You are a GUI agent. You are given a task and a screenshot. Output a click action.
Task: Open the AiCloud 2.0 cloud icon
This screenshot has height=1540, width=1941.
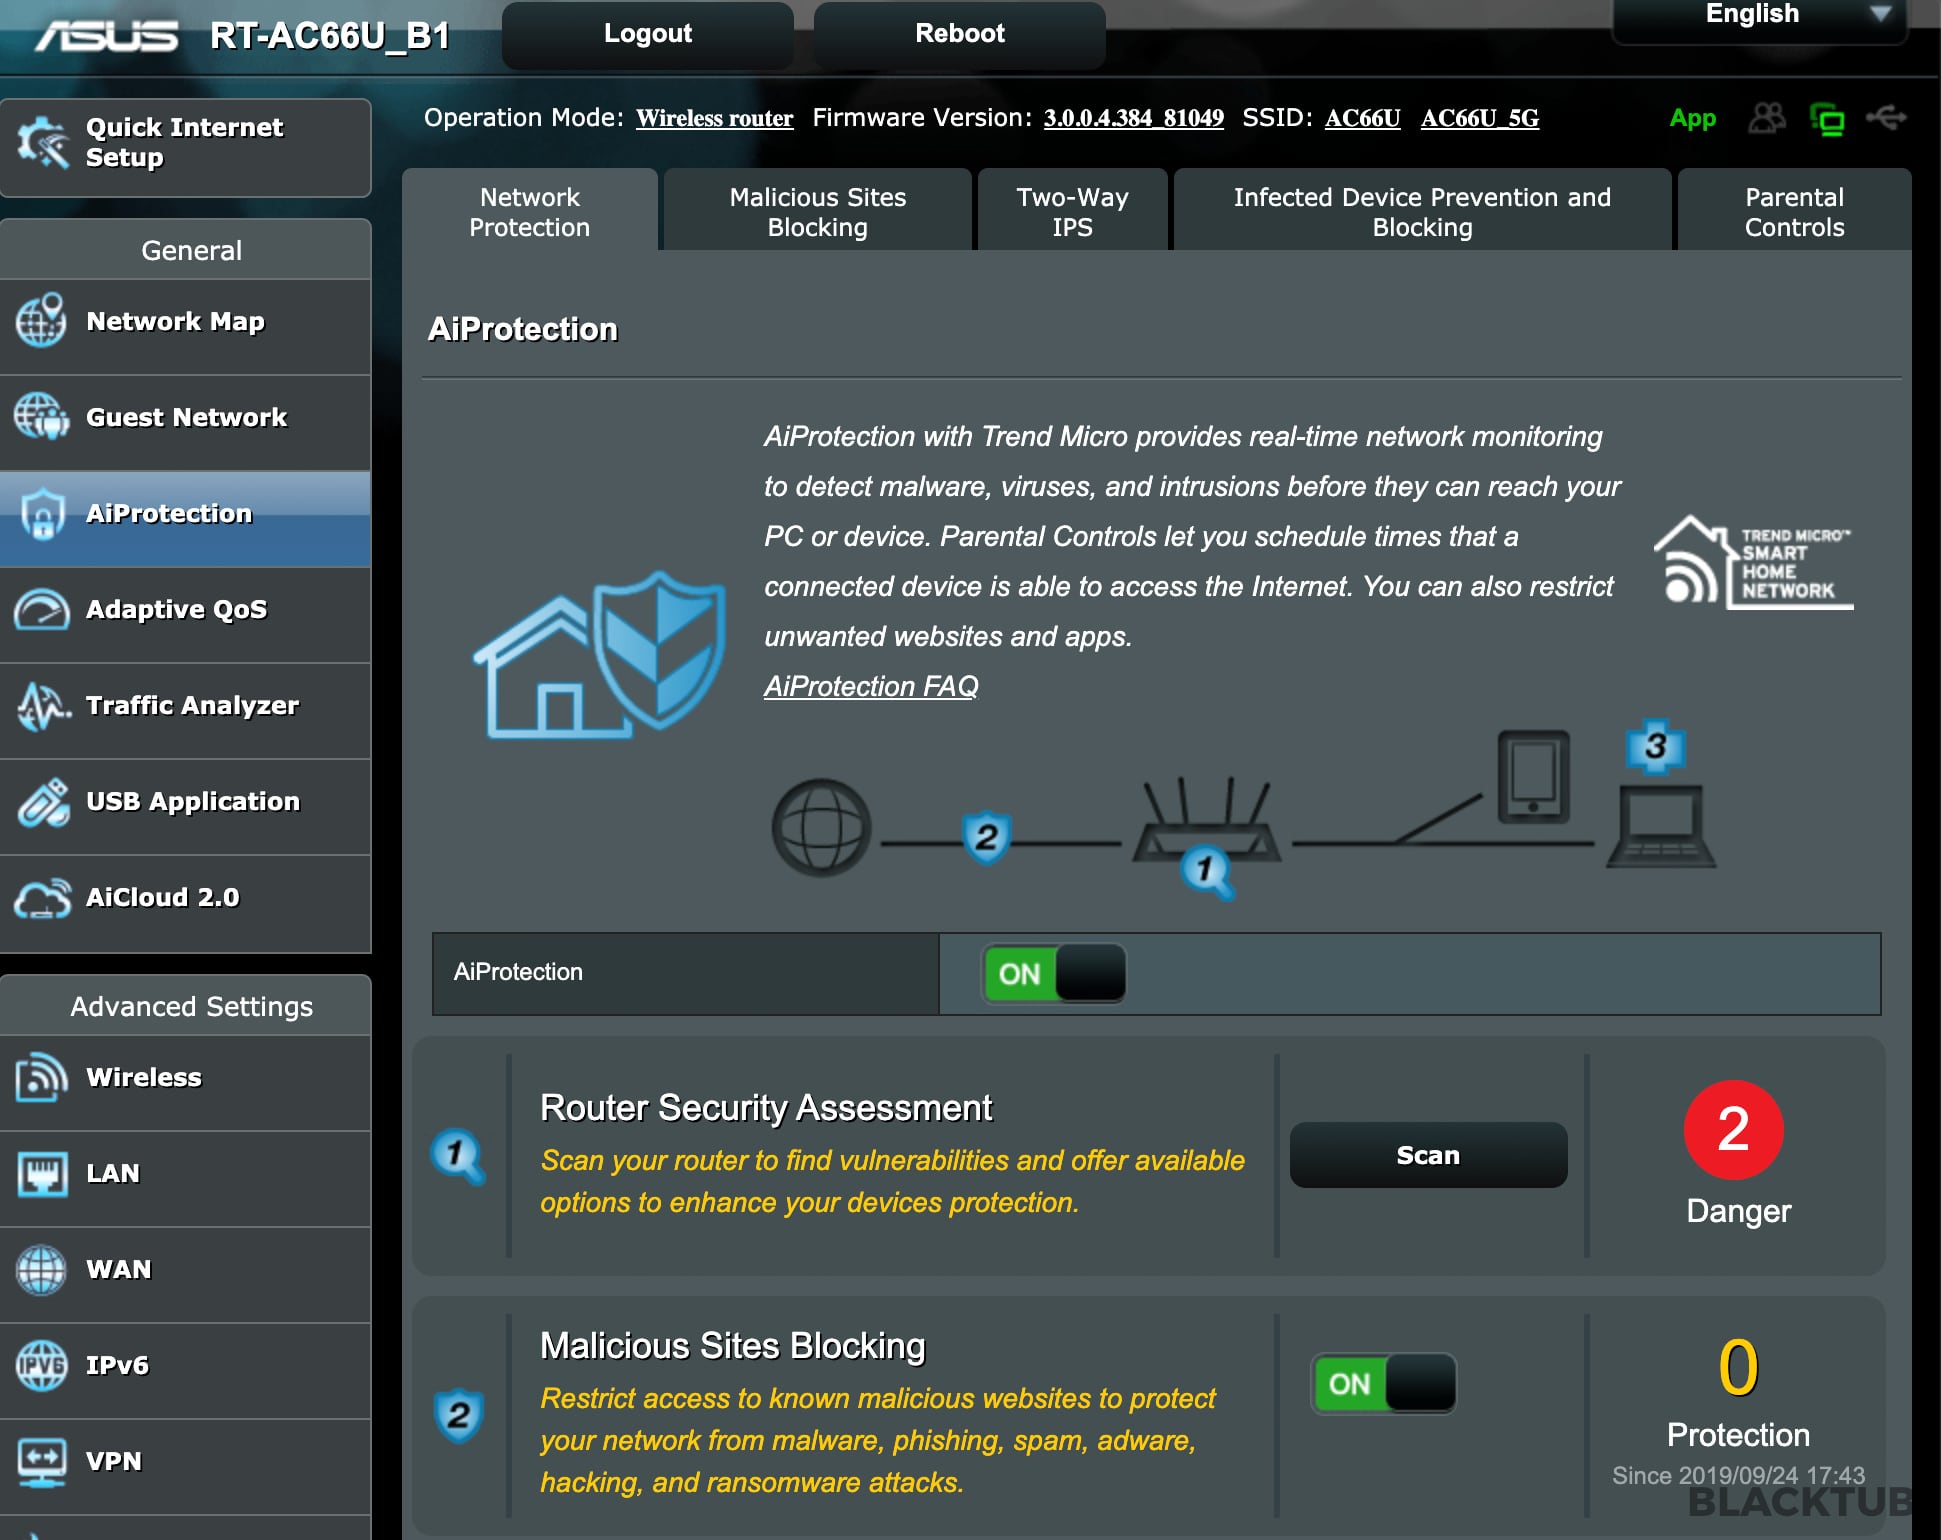point(41,898)
